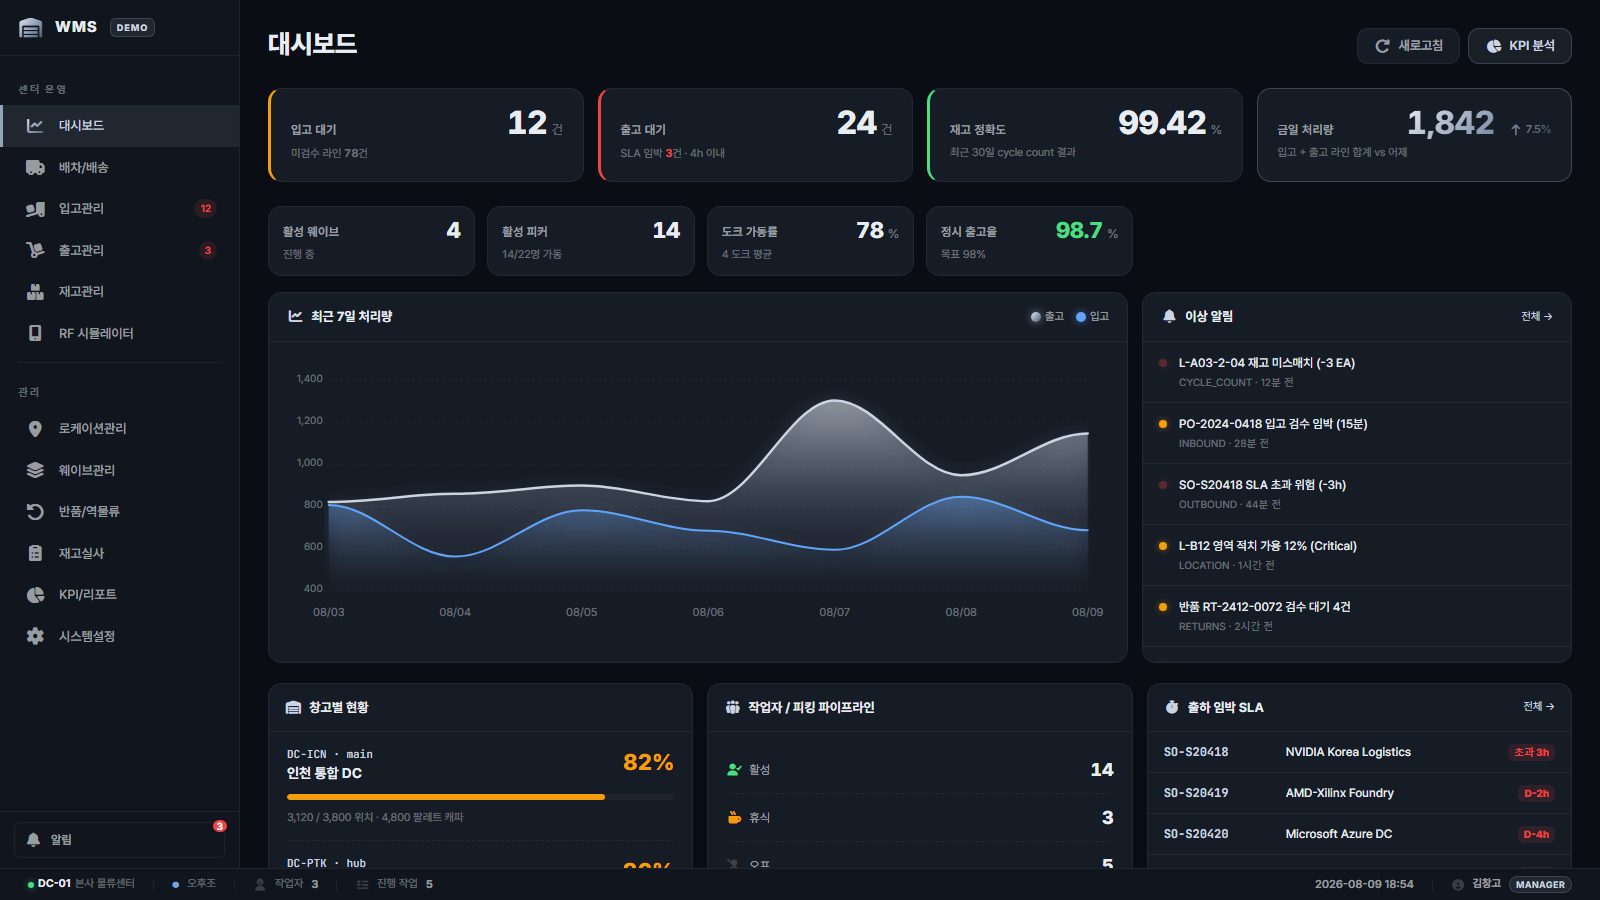Image resolution: width=1600 pixels, height=900 pixels.
Task: Click the "08/07" date label on chart axis
Action: pos(835,612)
